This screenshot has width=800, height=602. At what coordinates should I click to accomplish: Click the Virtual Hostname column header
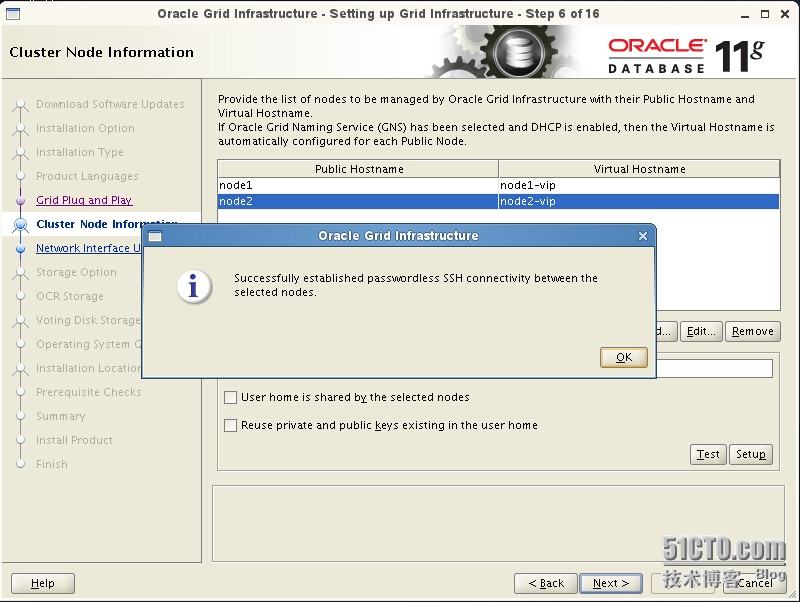(639, 169)
